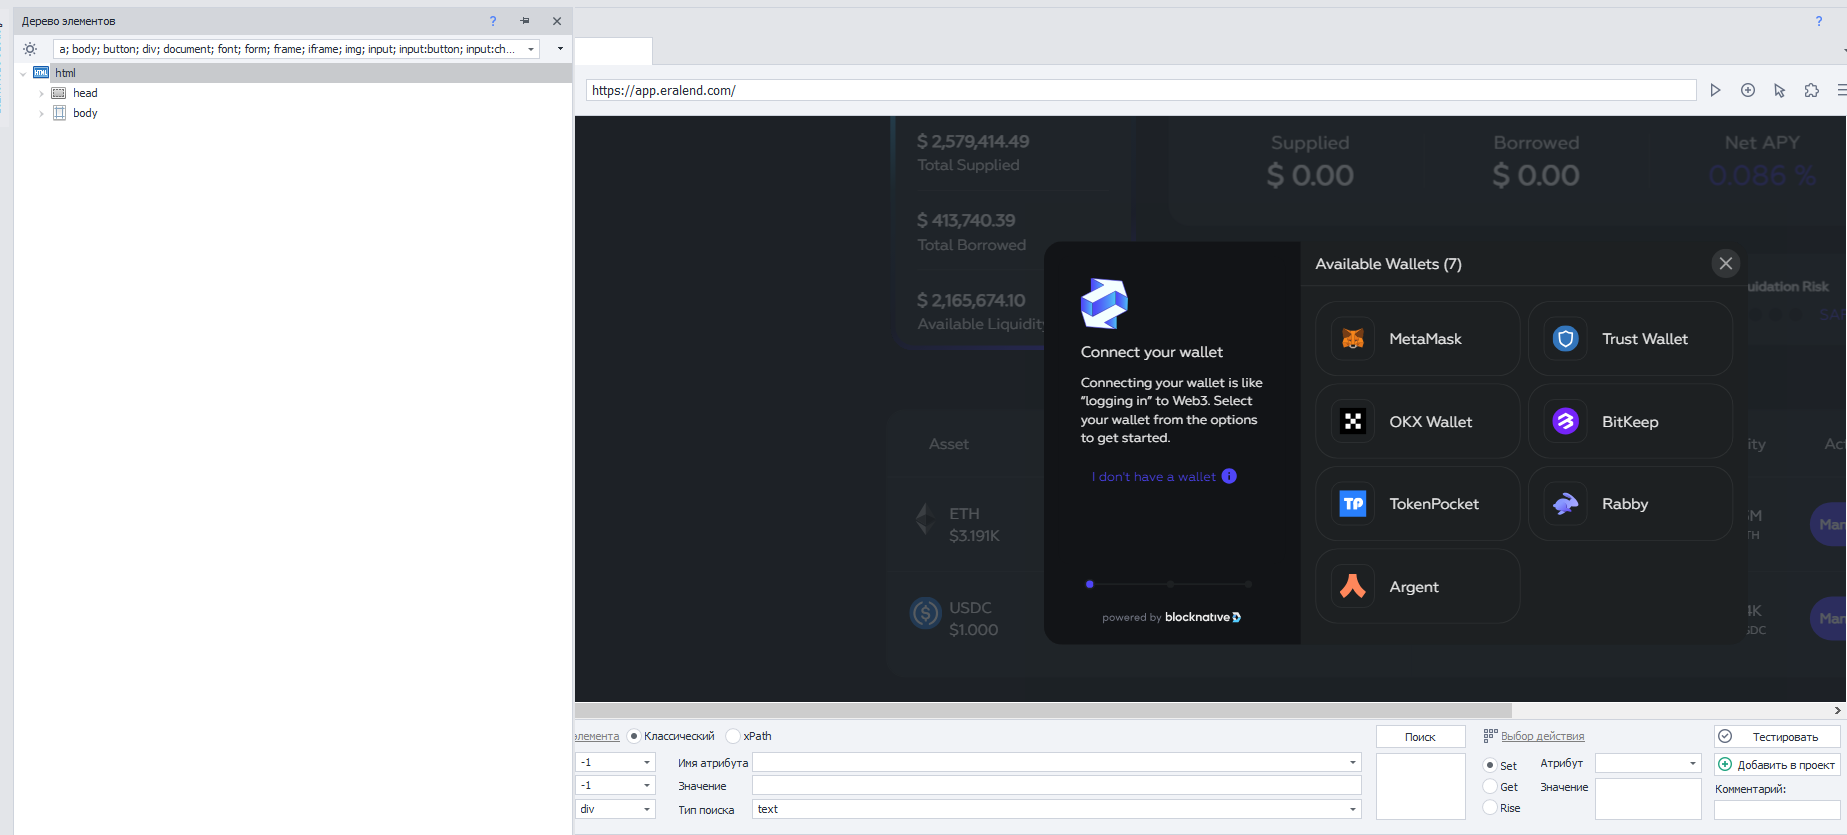Focus the Значение search value field
This screenshot has width=1847, height=835.
[x=1057, y=786]
